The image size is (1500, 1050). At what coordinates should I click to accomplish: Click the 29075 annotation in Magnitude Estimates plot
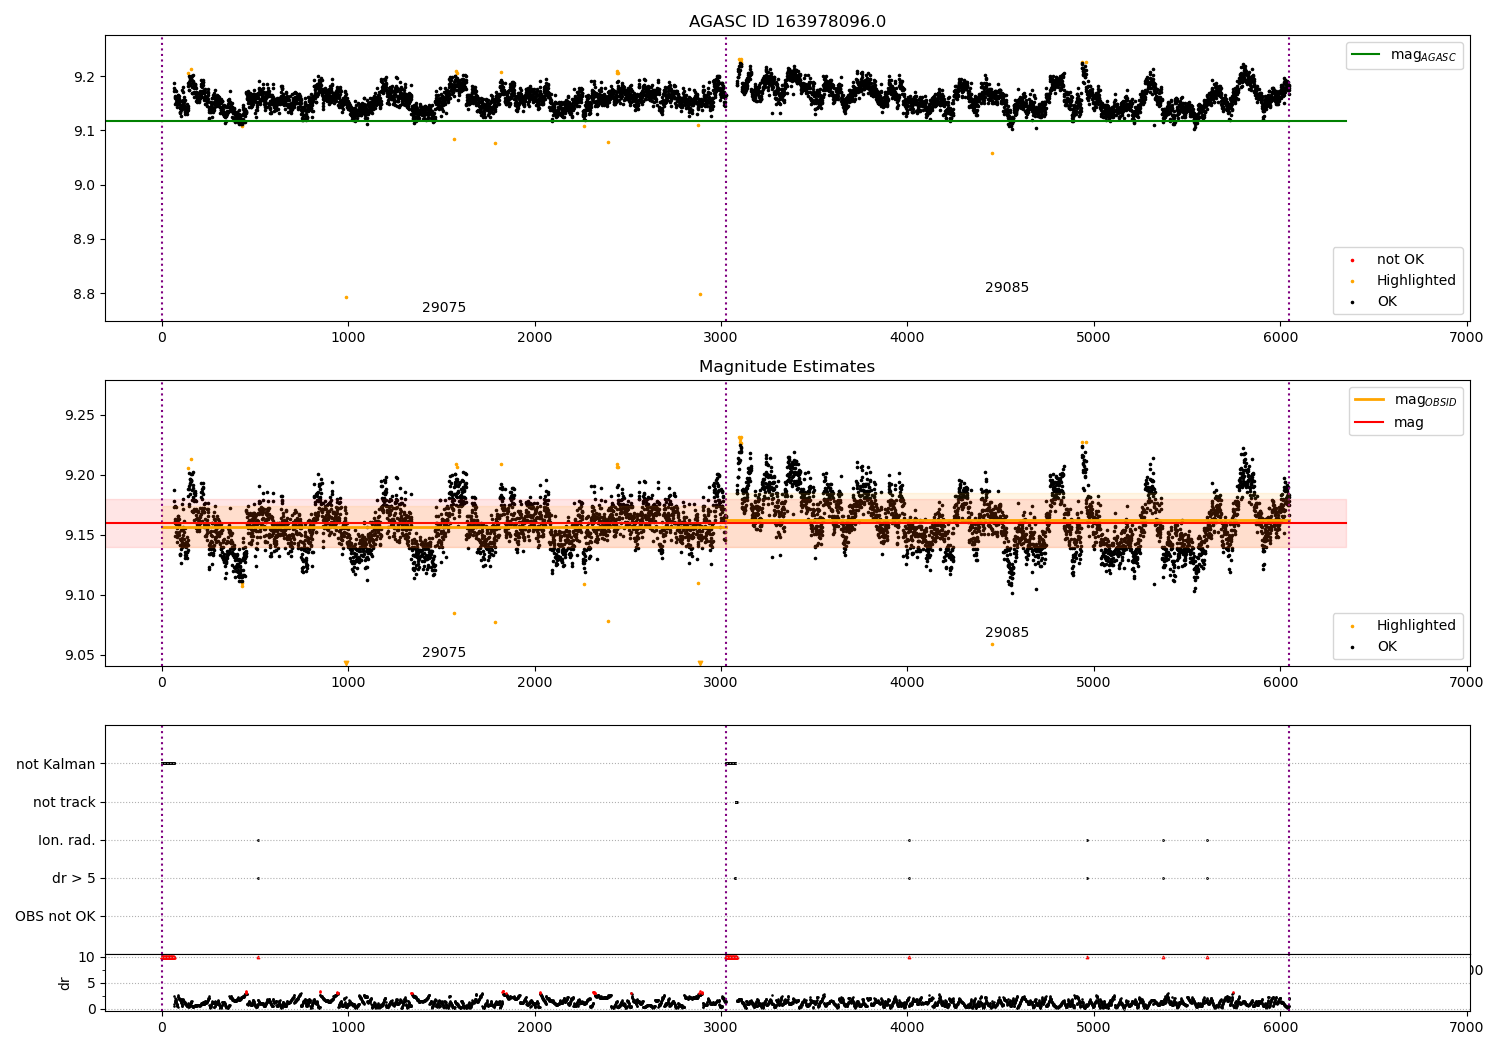click(444, 653)
